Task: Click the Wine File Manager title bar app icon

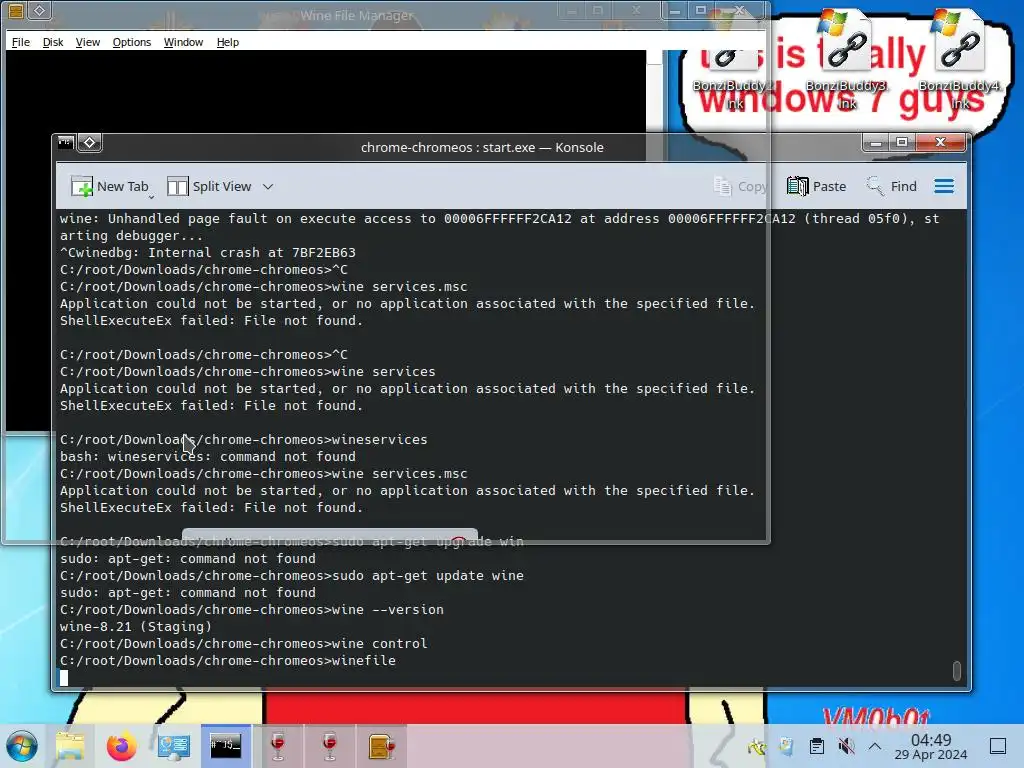Action: click(x=16, y=10)
